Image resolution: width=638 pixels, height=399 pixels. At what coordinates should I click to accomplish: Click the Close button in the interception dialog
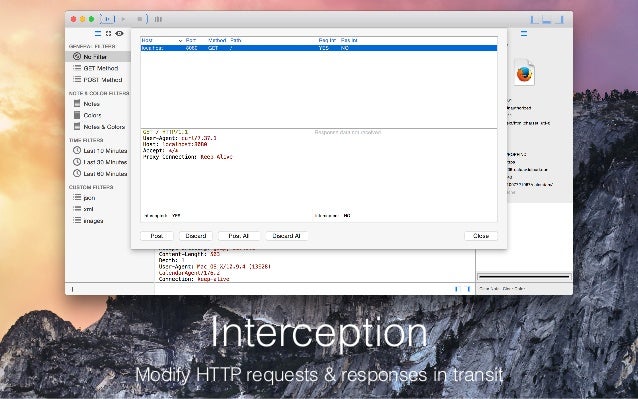point(481,236)
